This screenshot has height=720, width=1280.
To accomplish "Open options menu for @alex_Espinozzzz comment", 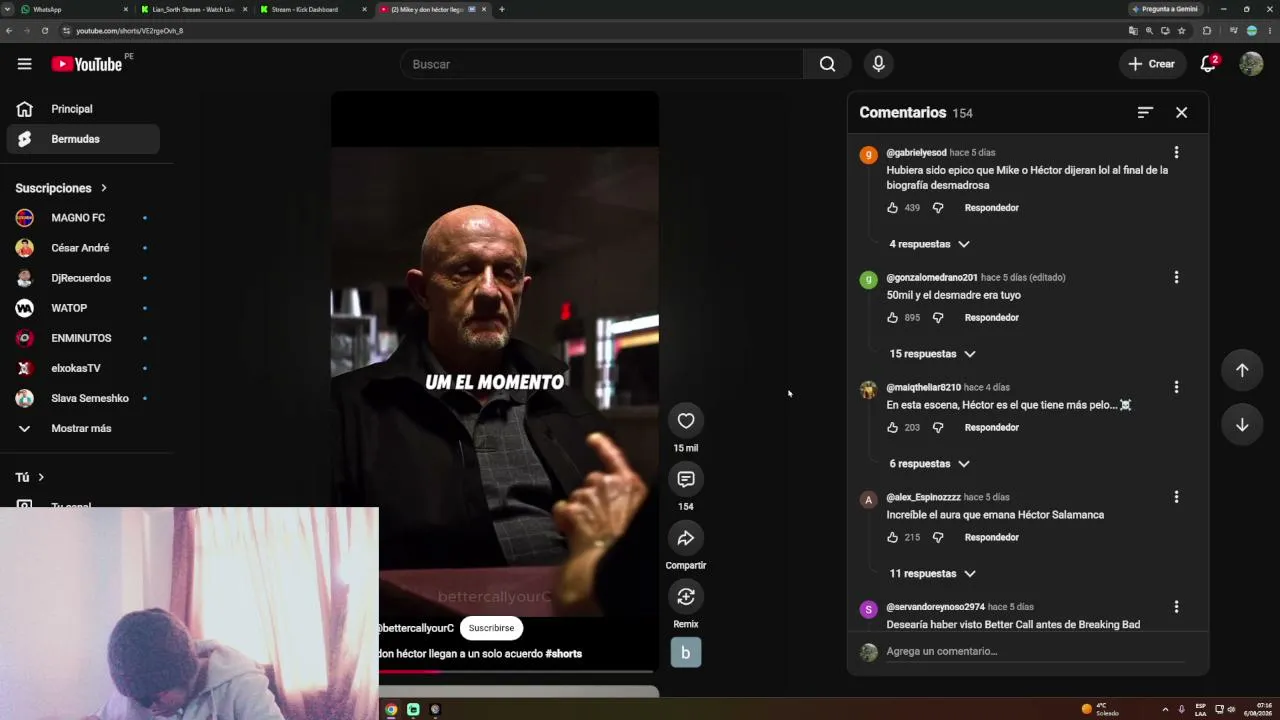I will [x=1176, y=497].
